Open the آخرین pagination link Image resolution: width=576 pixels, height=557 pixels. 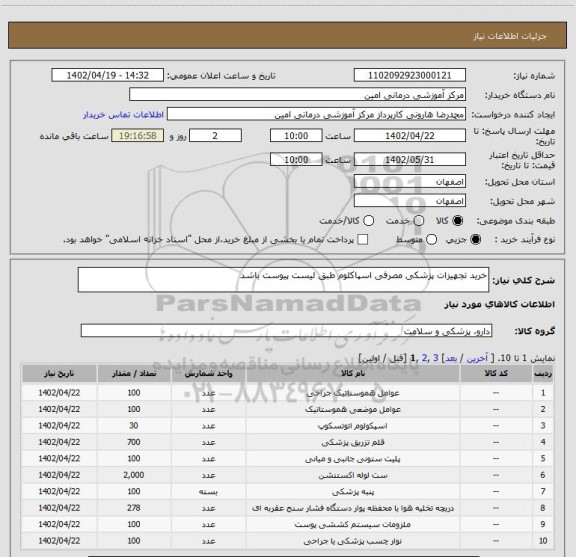(x=477, y=358)
